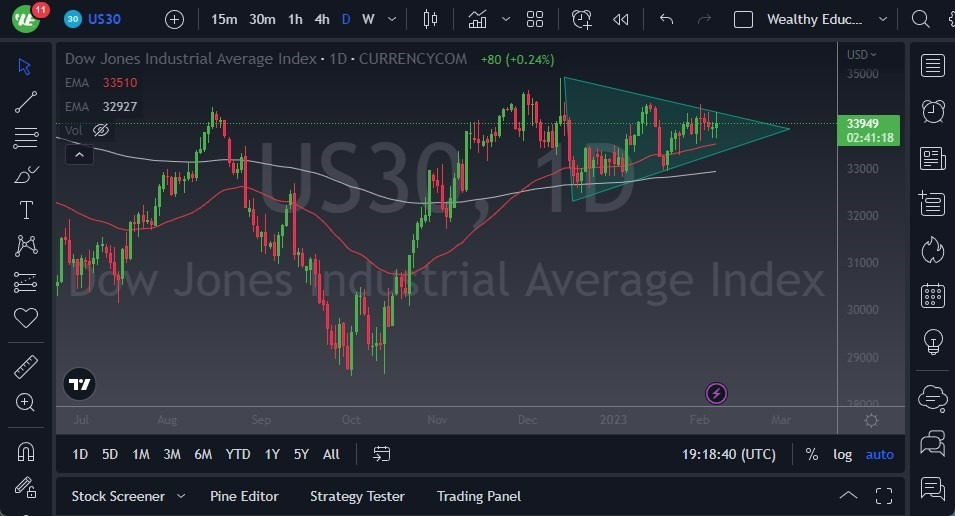955x516 pixels.
Task: Open the patterns drawing tool
Action: pos(26,246)
